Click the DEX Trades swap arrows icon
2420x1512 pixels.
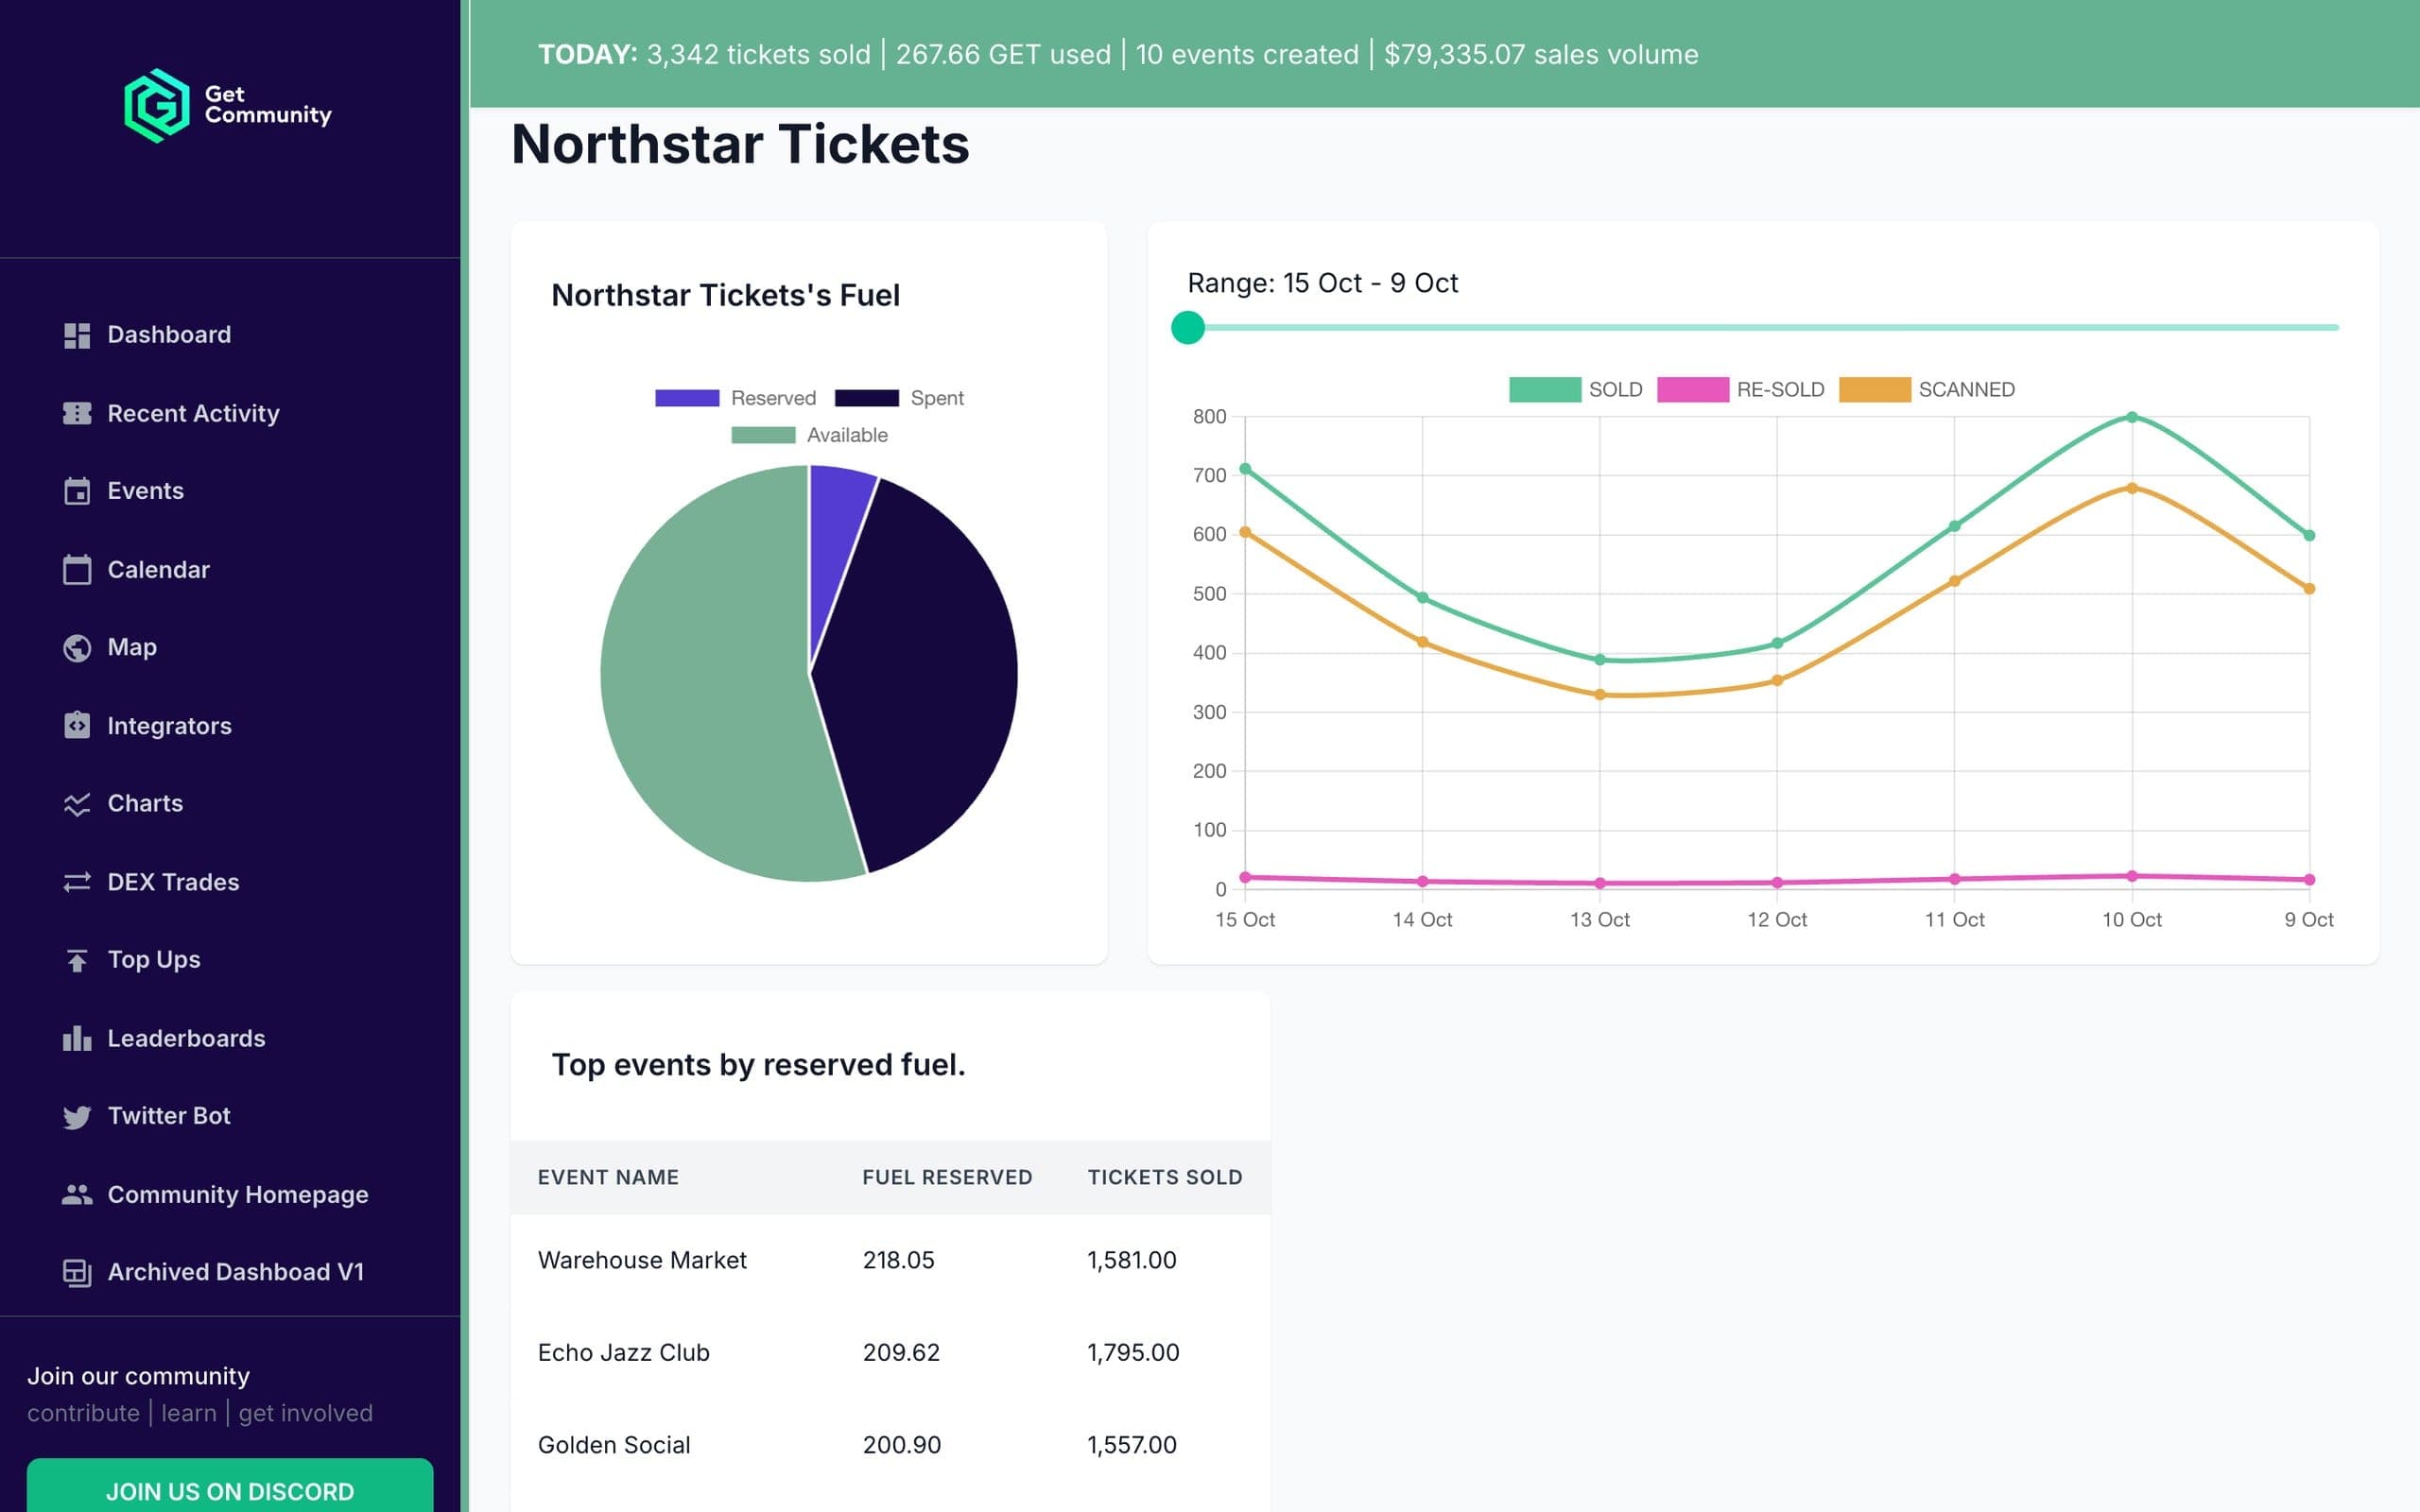[77, 882]
